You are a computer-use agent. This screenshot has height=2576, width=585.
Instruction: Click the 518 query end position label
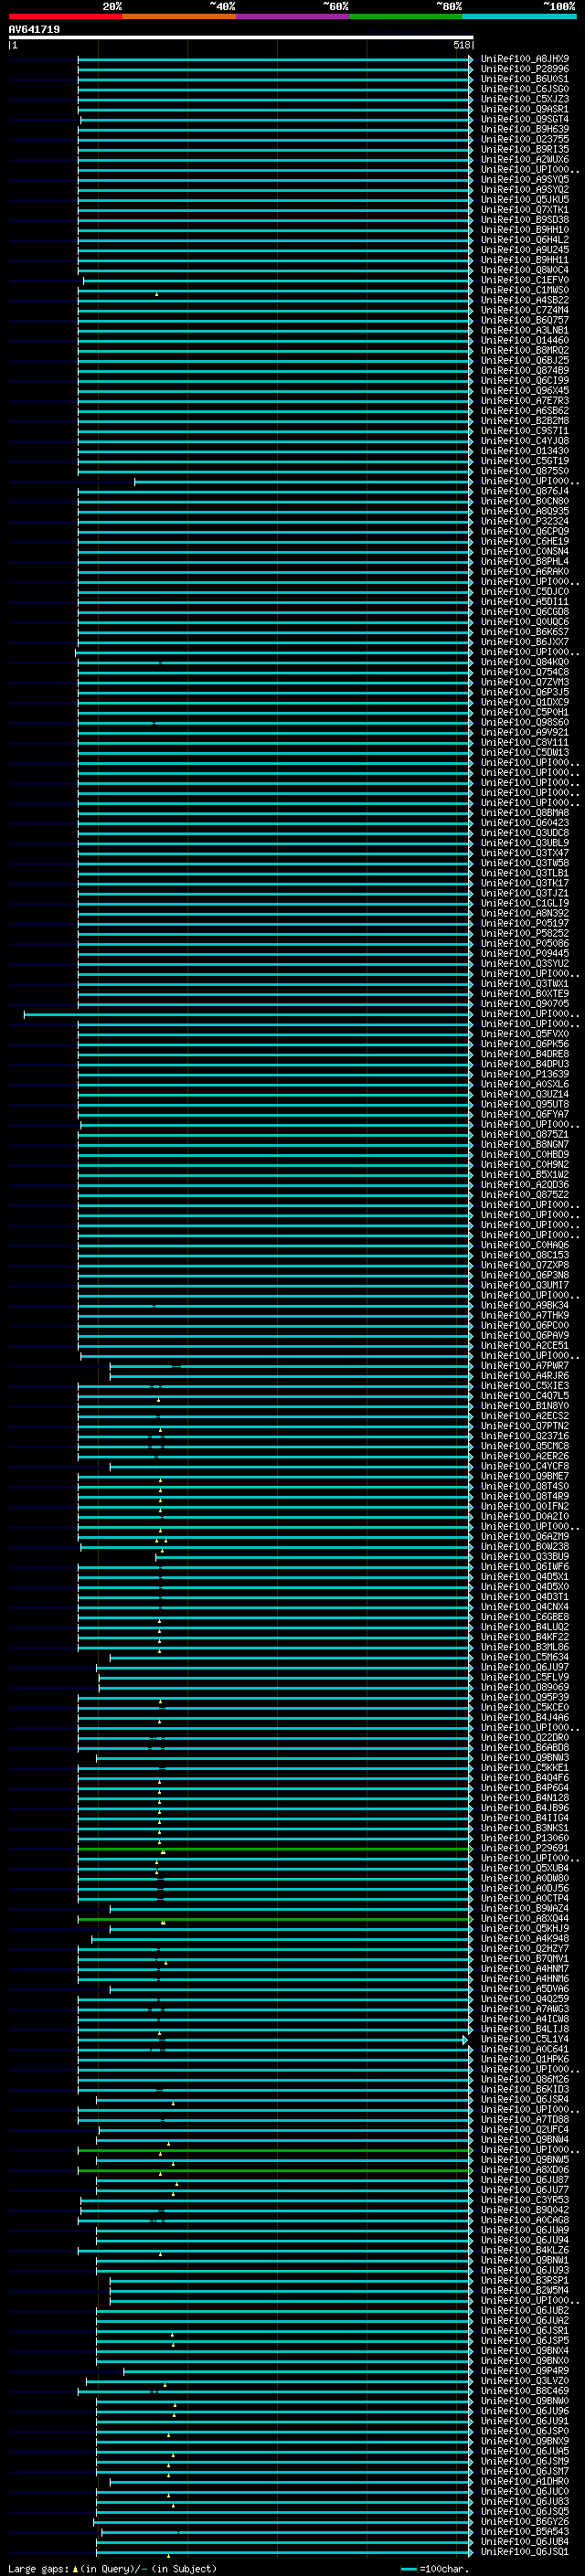click(x=461, y=45)
